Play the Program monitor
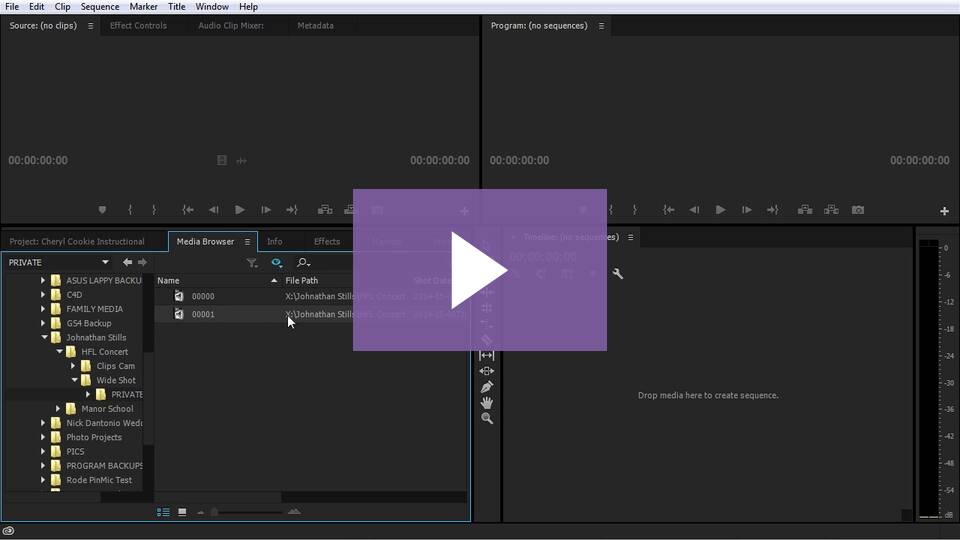 [721, 210]
